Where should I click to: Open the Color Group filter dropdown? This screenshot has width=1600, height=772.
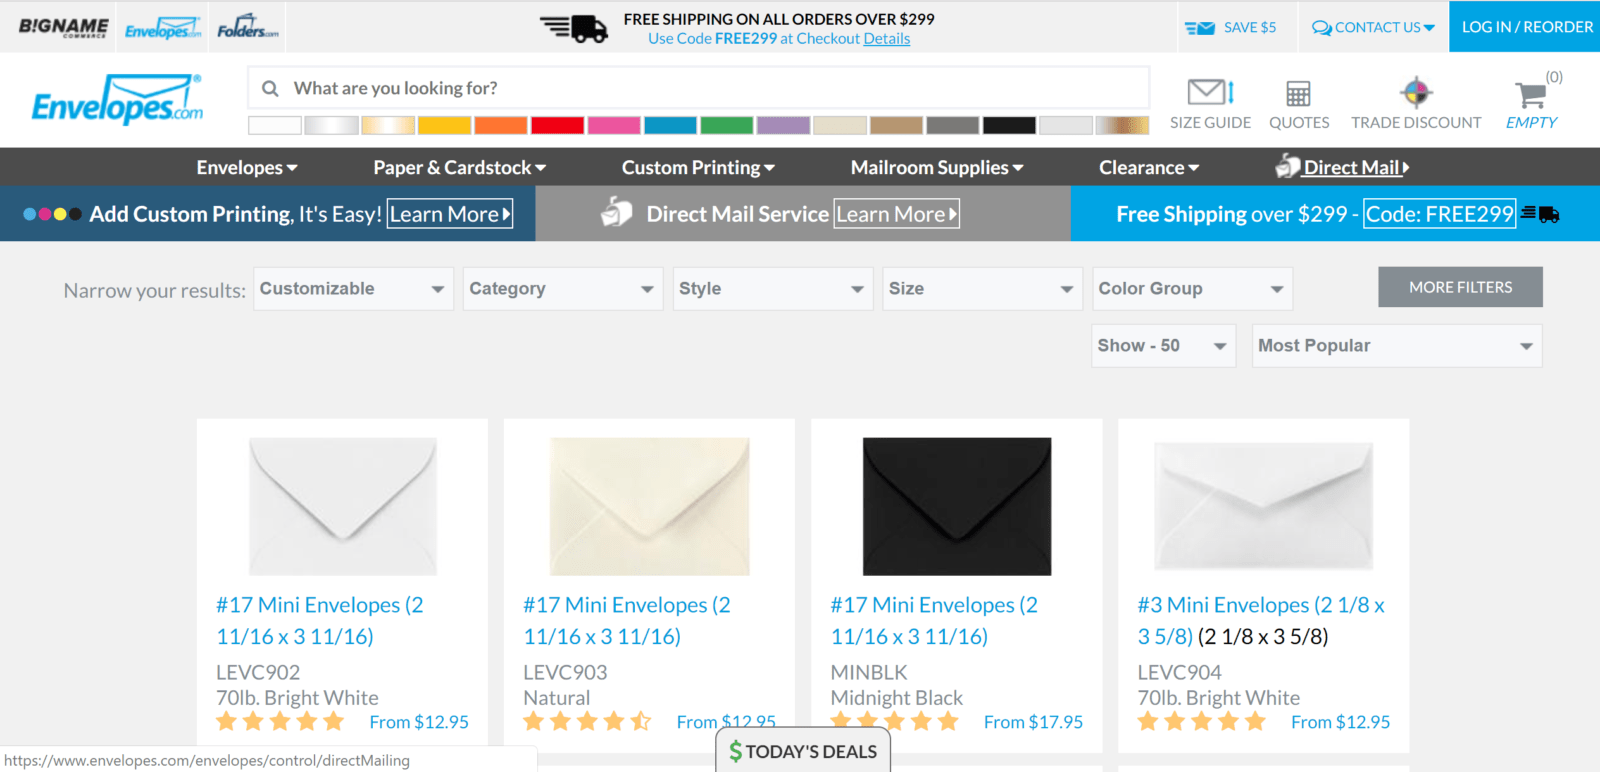[1191, 289]
